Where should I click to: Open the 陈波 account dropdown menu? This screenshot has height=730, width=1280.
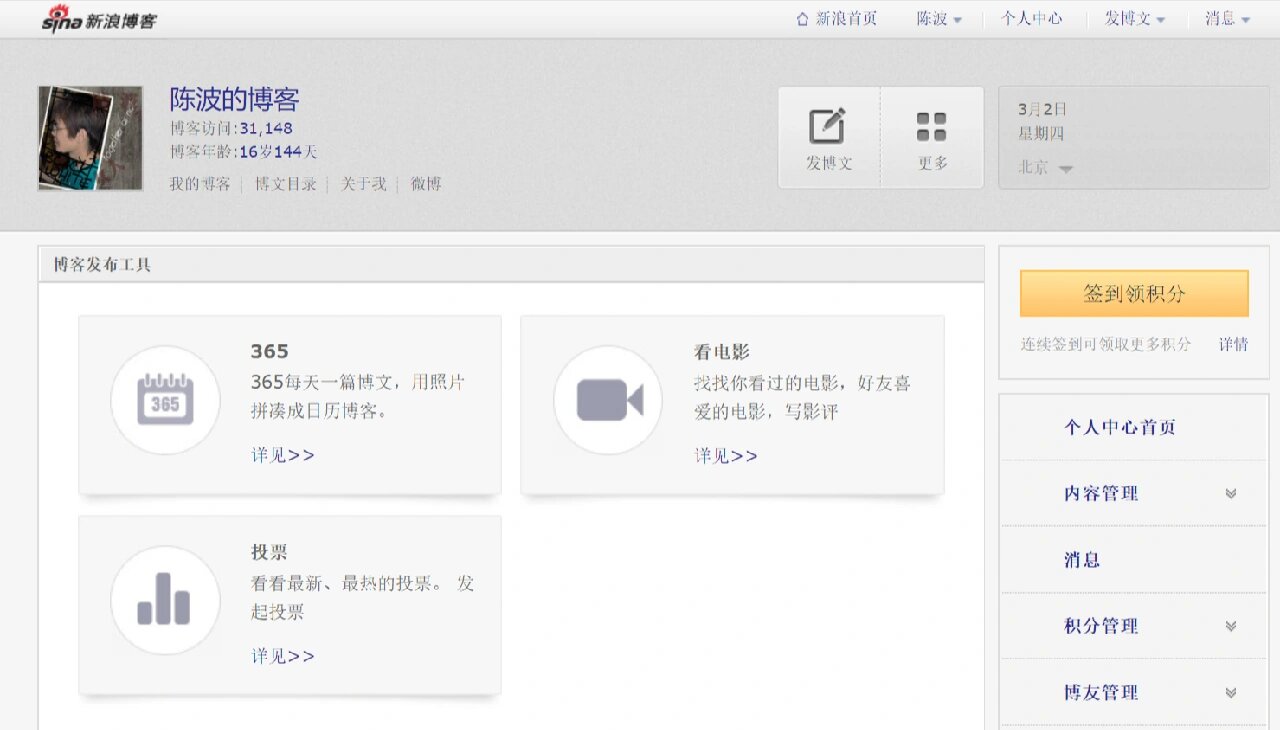[938, 18]
